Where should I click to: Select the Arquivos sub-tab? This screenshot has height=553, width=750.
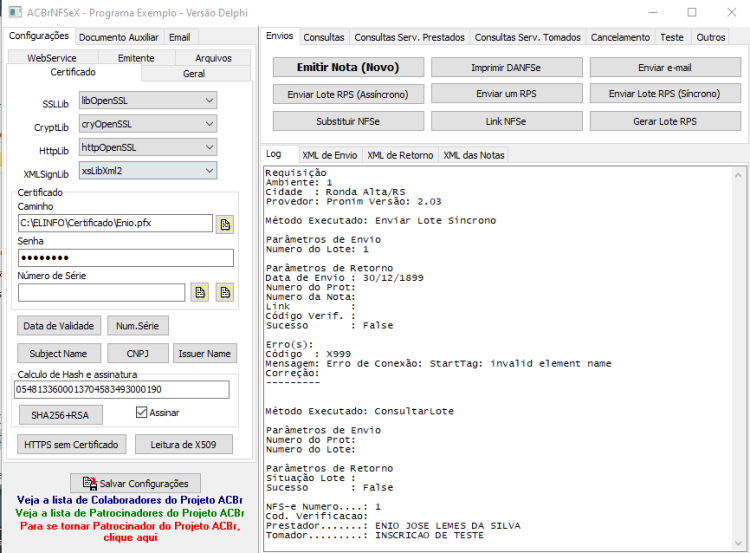point(213,58)
